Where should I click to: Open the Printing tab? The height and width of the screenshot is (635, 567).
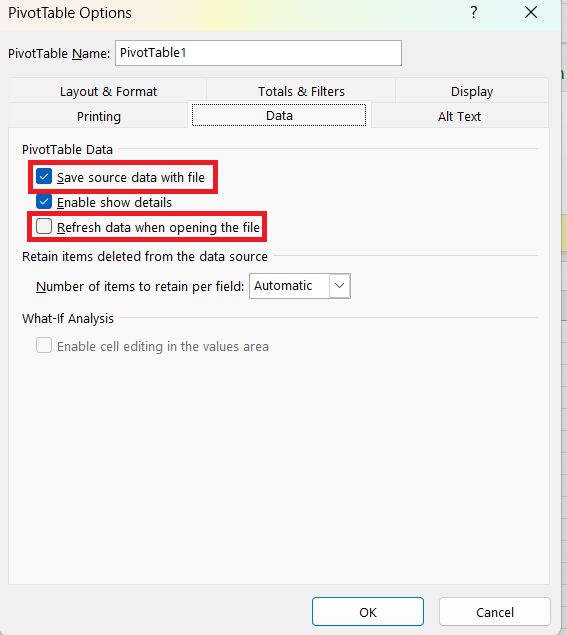point(99,116)
